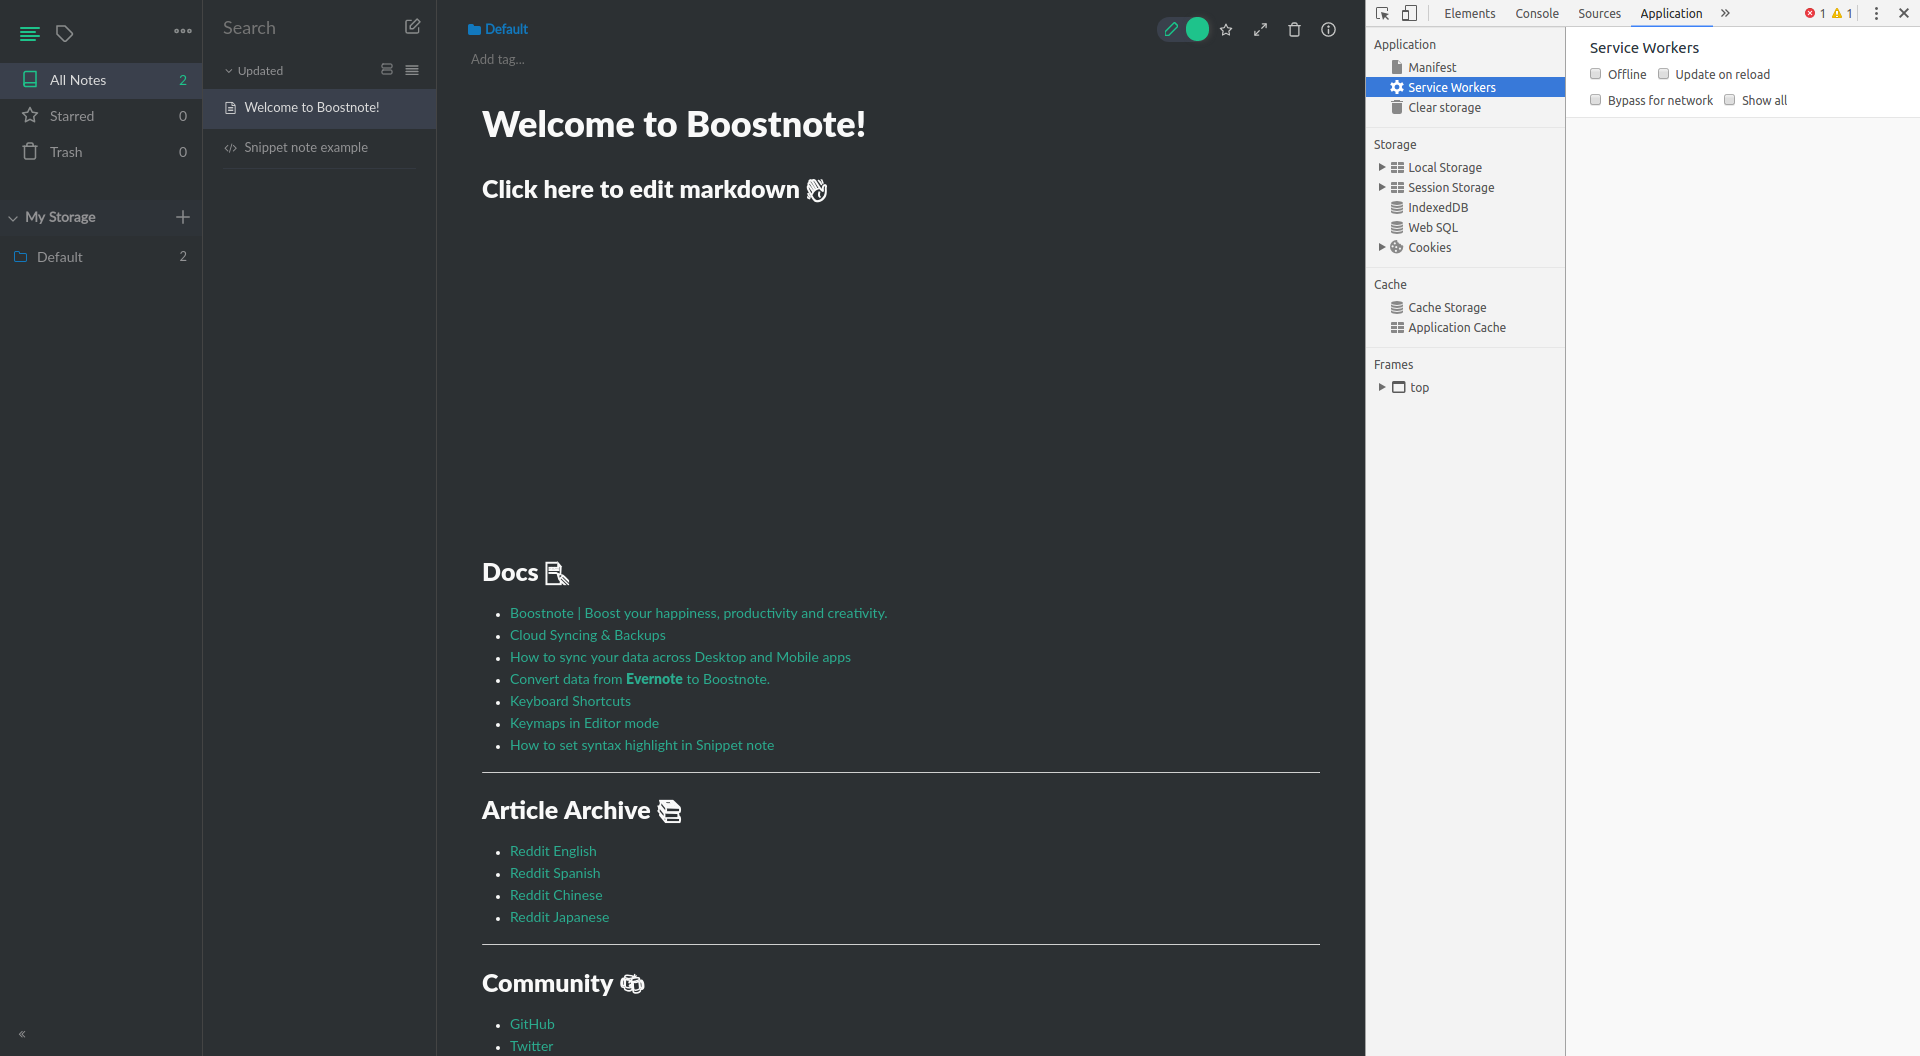
Task: Open All Notes in sidebar
Action: [101, 80]
